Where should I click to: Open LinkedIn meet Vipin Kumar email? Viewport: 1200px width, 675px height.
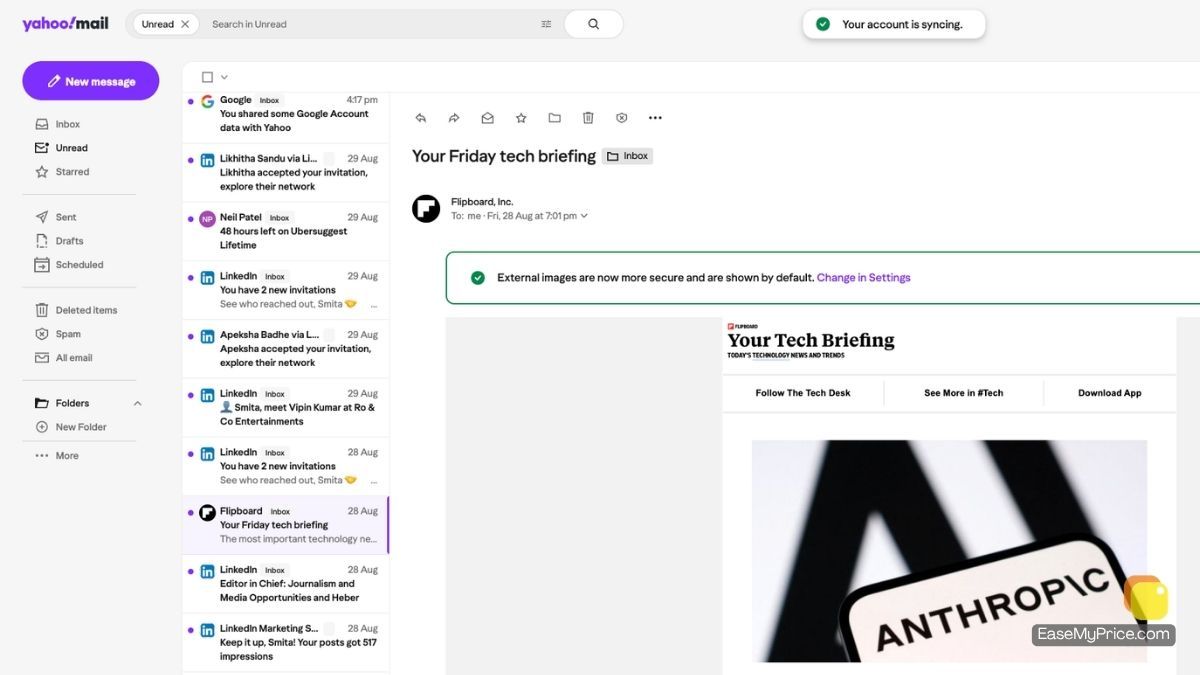286,408
